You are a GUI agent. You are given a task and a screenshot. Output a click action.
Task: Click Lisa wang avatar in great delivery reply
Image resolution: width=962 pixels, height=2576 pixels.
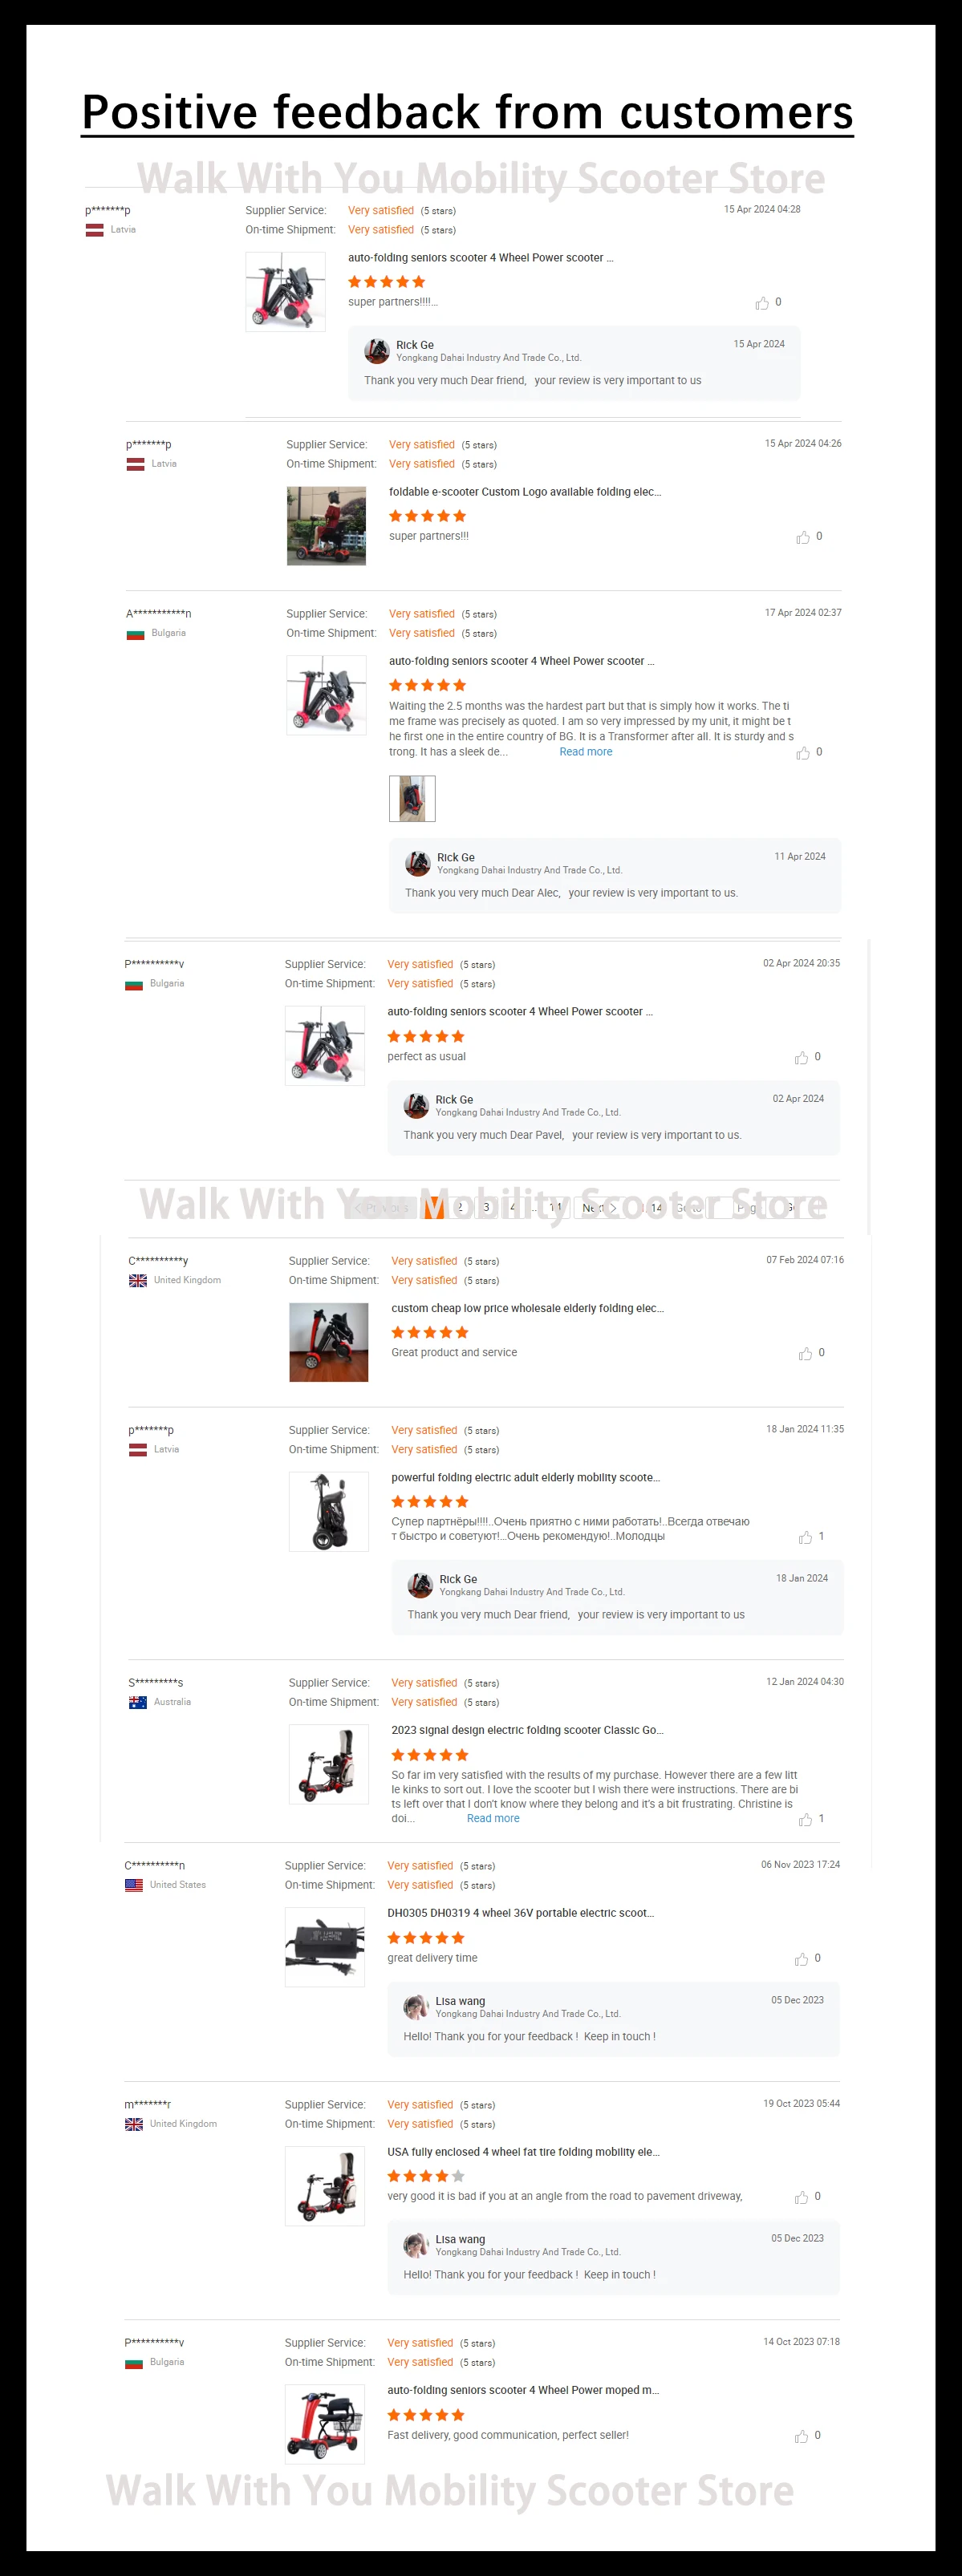pyautogui.click(x=416, y=2007)
